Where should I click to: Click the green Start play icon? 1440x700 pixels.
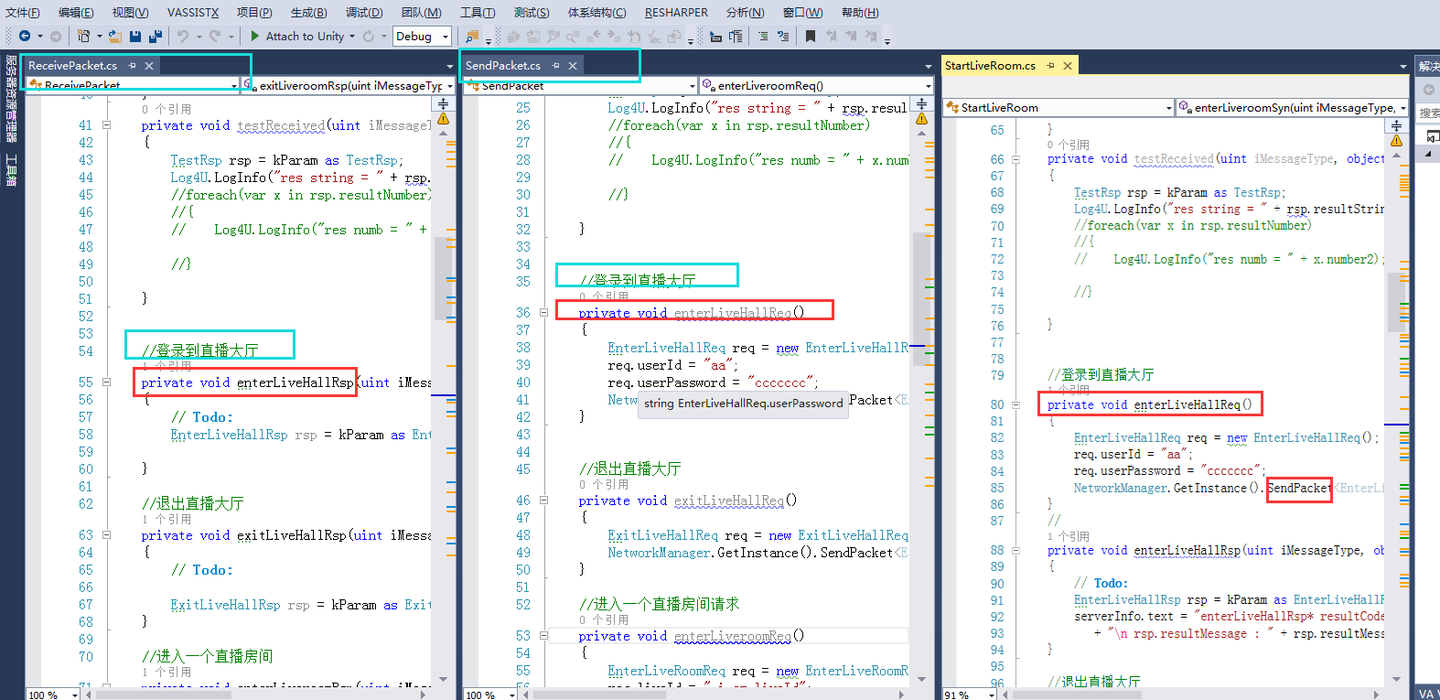tap(254, 36)
